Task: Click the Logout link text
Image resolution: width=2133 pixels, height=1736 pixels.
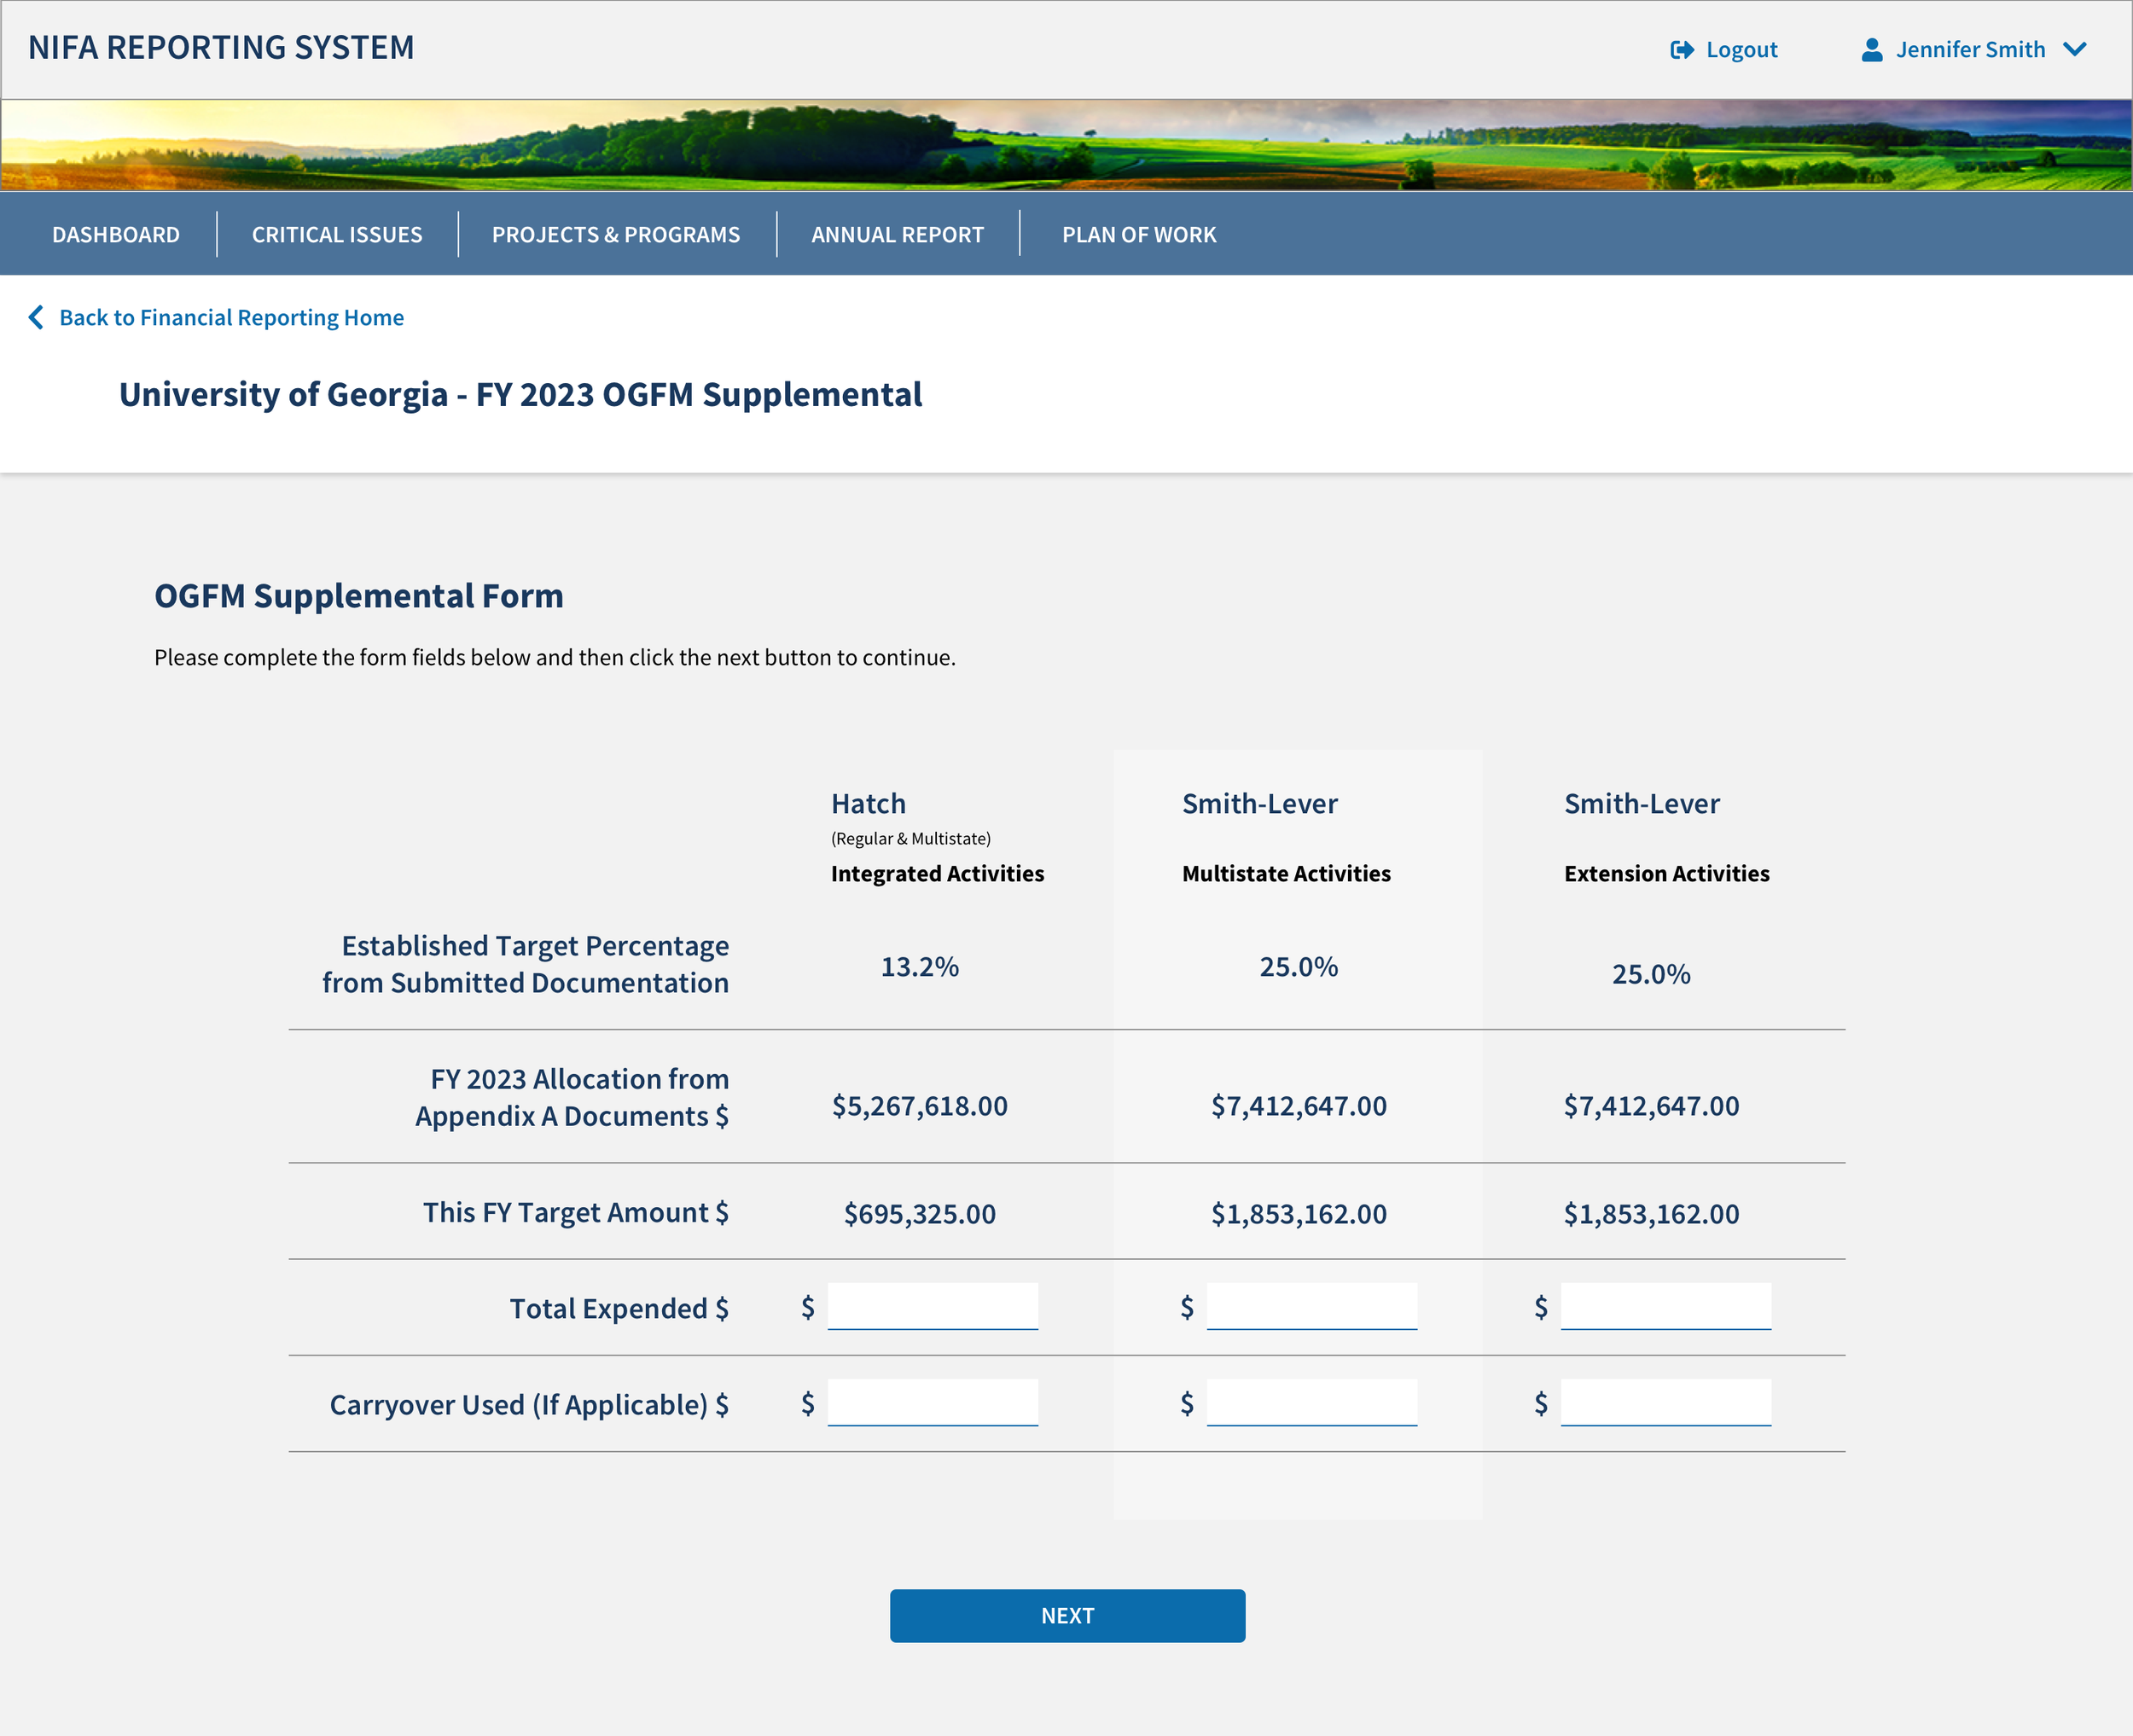Action: pos(1741,50)
